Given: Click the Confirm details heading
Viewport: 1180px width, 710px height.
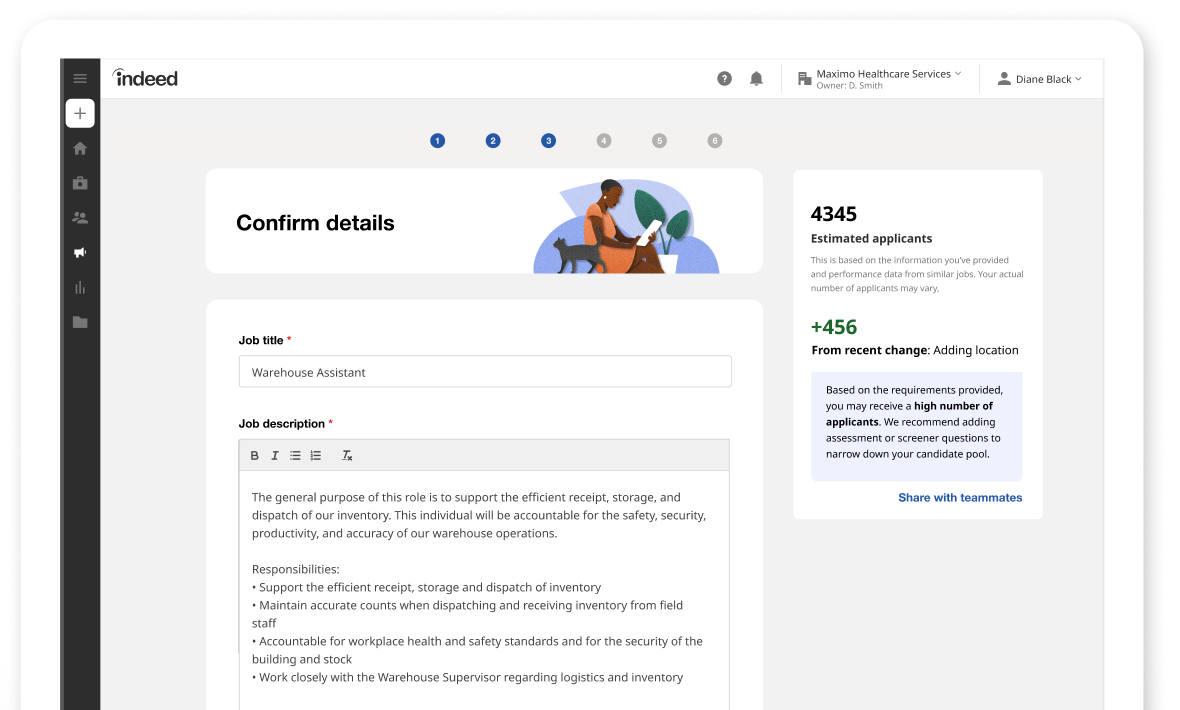Looking at the screenshot, I should point(315,223).
